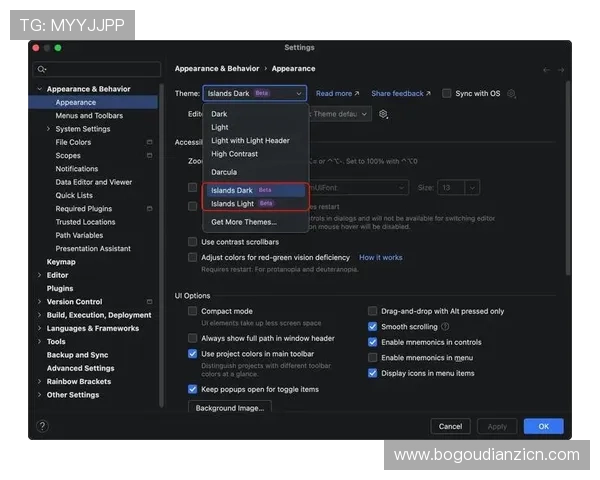600x480 pixels.
Task: Click the search magnifier icon in settings
Action: click(42, 70)
